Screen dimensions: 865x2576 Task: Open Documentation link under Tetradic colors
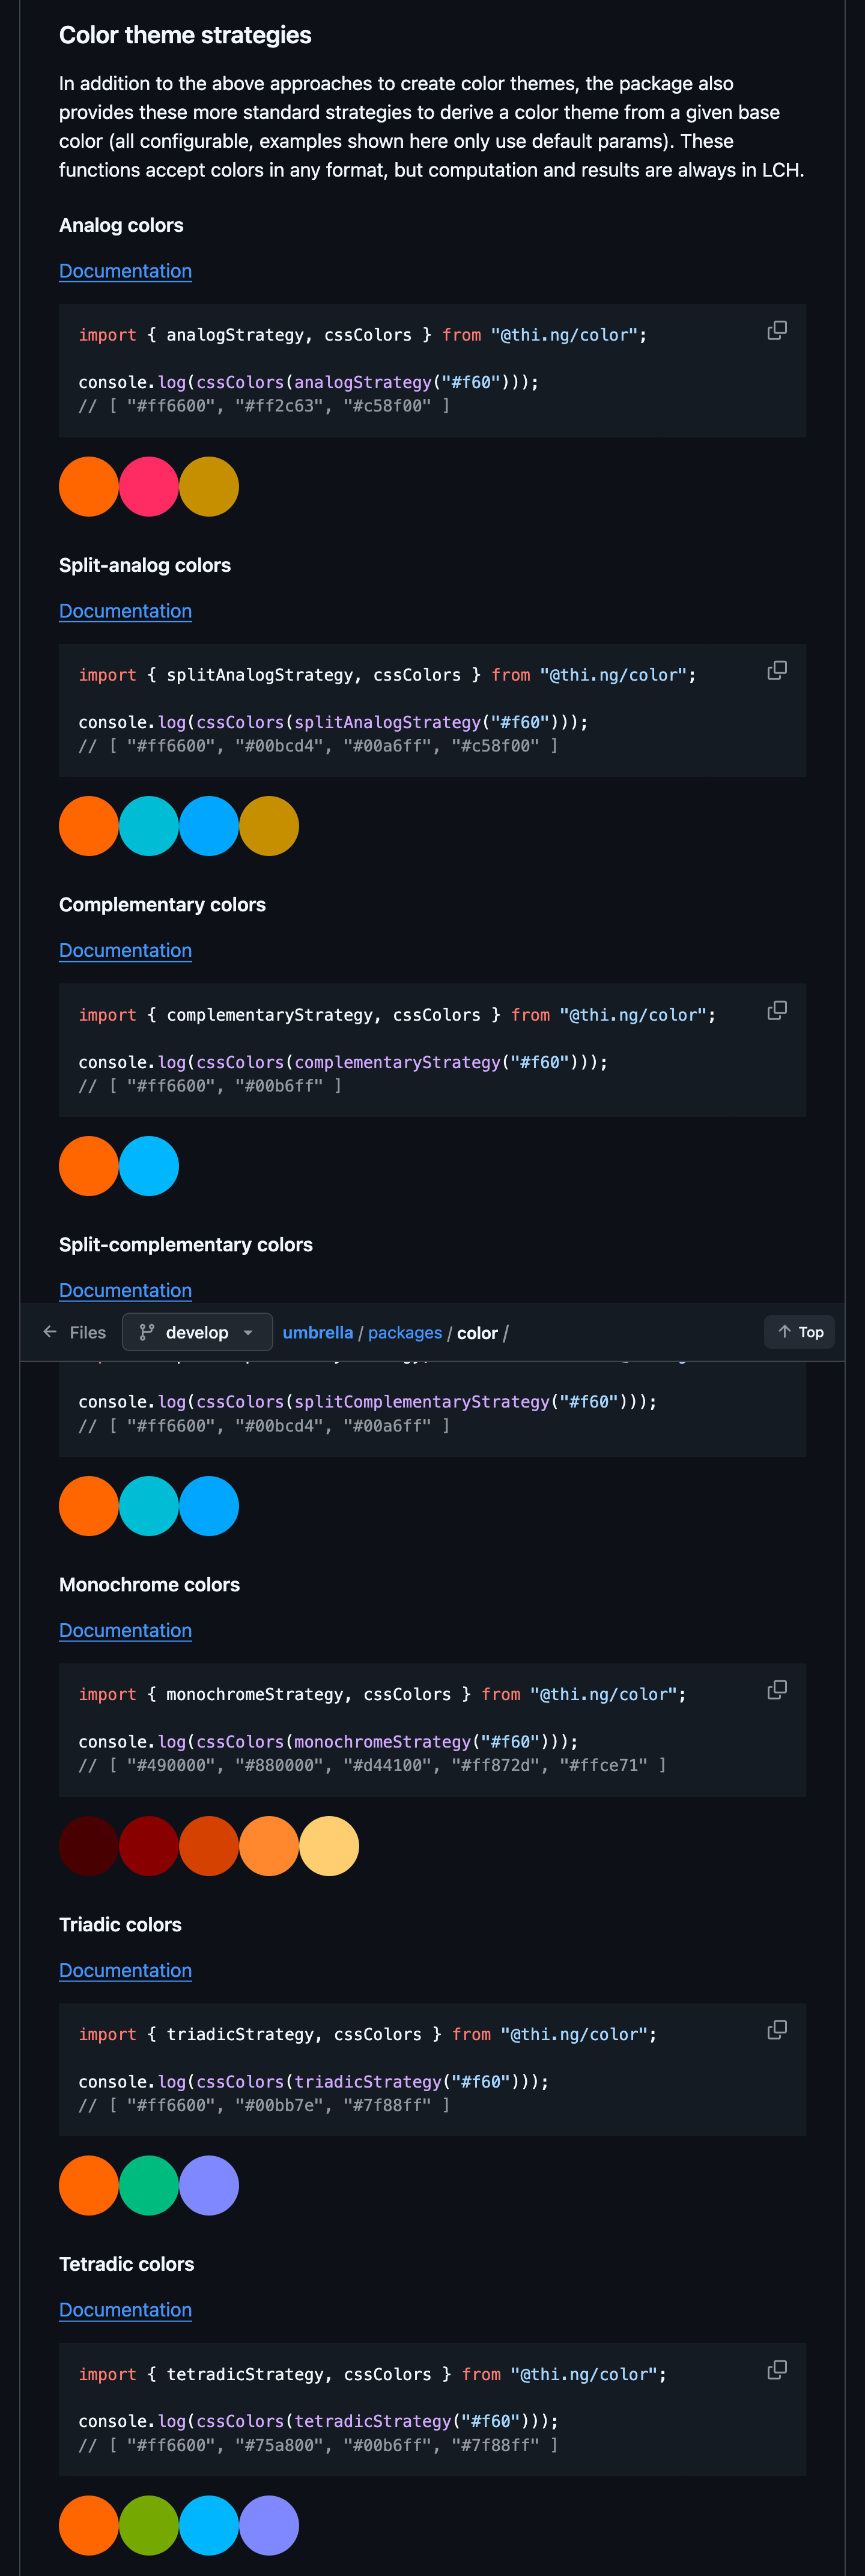point(125,2310)
